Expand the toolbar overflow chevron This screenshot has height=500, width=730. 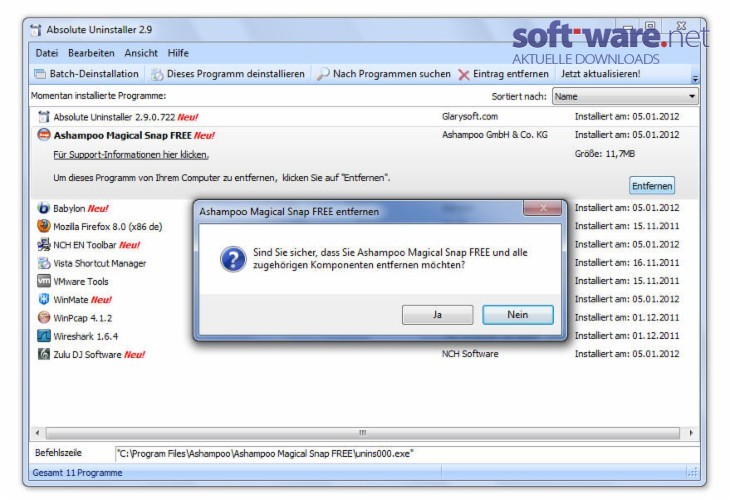coord(695,79)
